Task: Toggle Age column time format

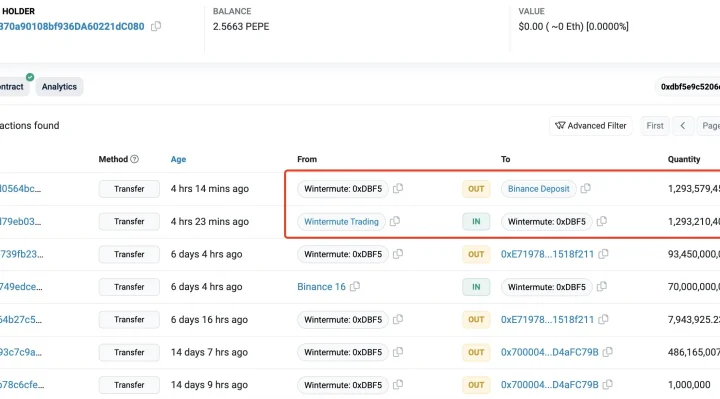Action: tap(178, 159)
